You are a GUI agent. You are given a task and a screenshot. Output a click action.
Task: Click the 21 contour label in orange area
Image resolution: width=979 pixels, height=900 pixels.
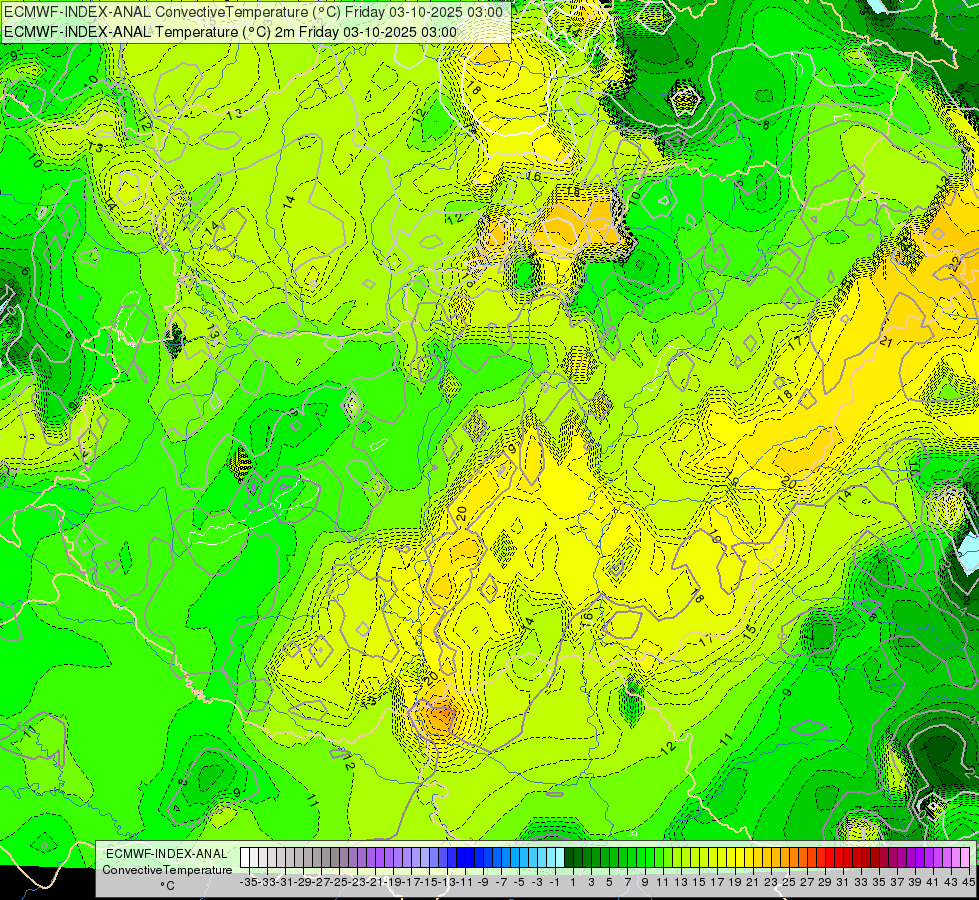pyautogui.click(x=885, y=342)
